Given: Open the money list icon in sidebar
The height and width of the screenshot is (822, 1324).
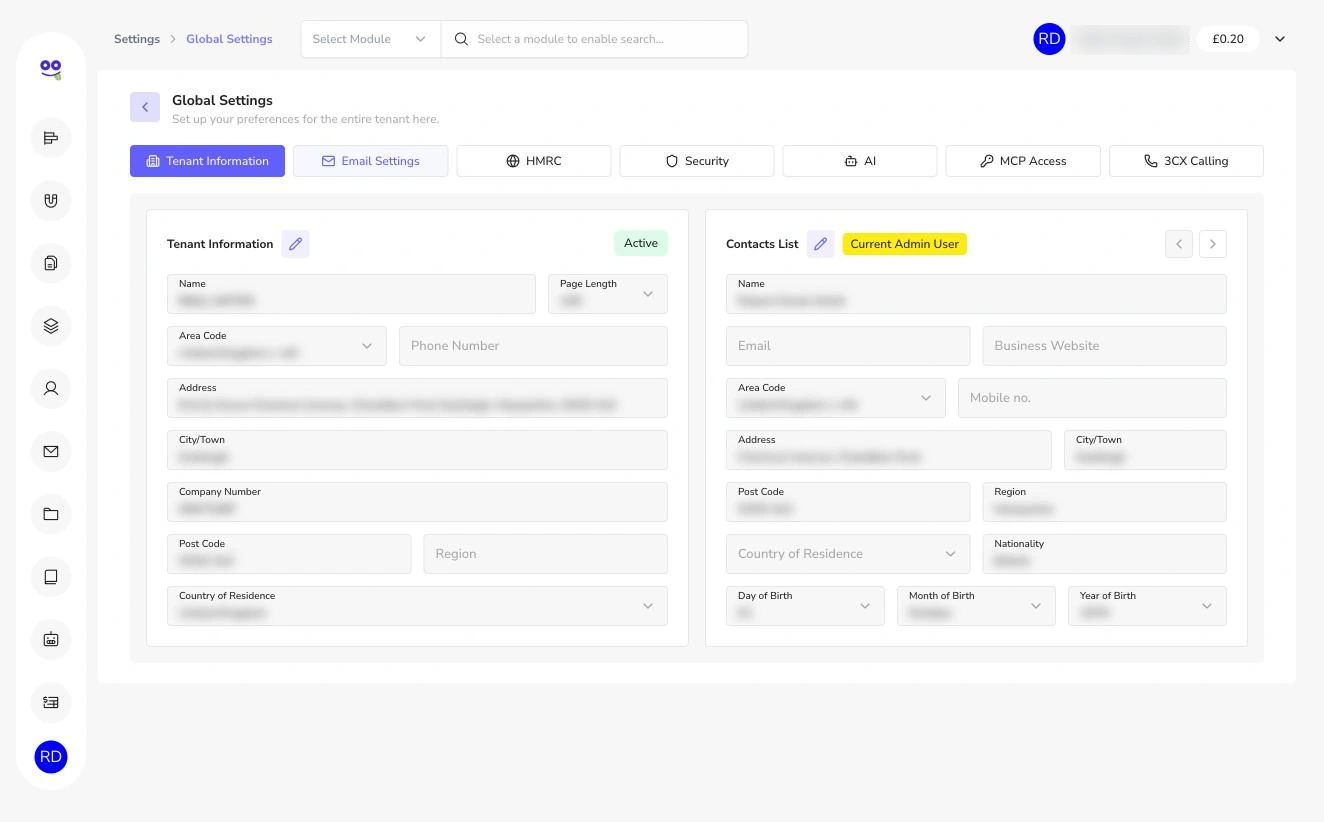Looking at the screenshot, I should tap(51, 702).
